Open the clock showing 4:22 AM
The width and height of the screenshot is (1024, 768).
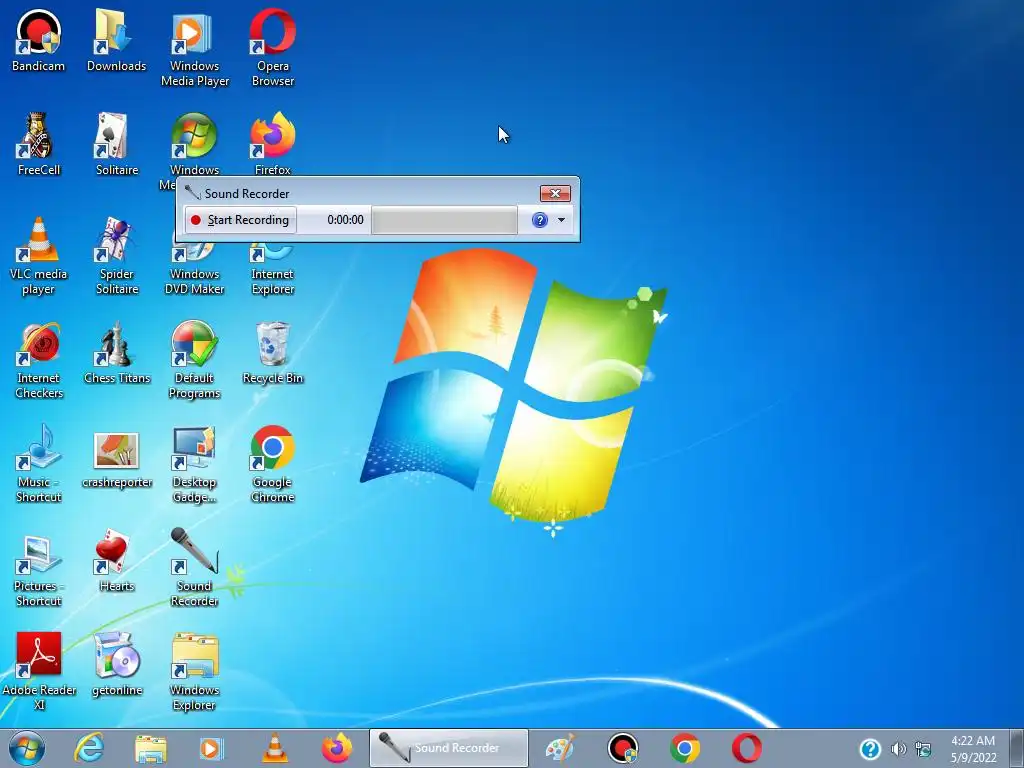click(x=973, y=749)
